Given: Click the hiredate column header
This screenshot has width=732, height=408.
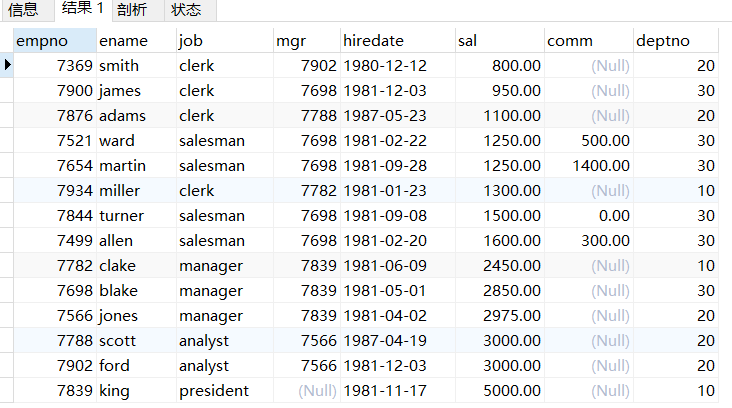Looking at the screenshot, I should pos(396,41).
